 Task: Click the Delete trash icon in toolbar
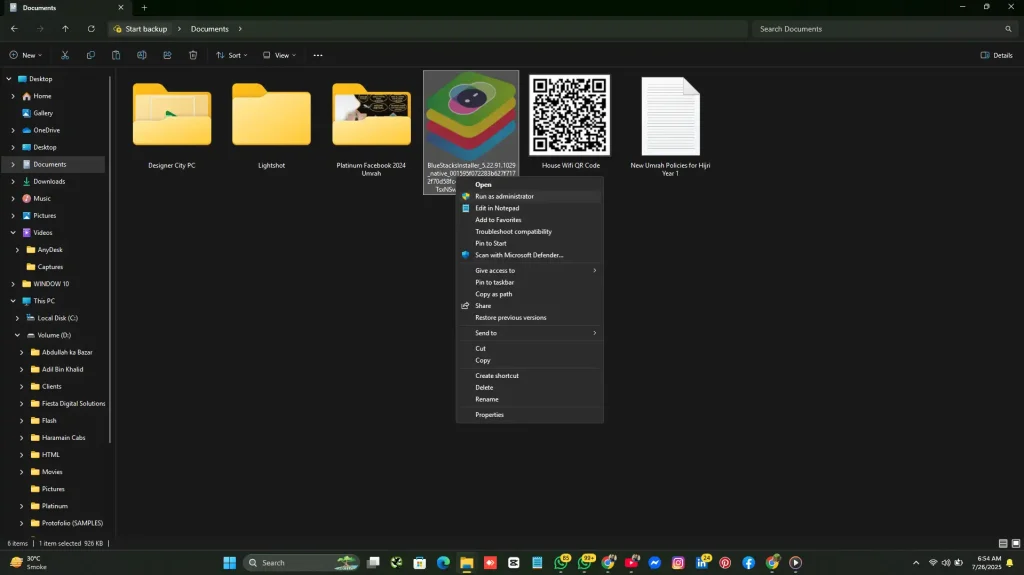(x=193, y=56)
